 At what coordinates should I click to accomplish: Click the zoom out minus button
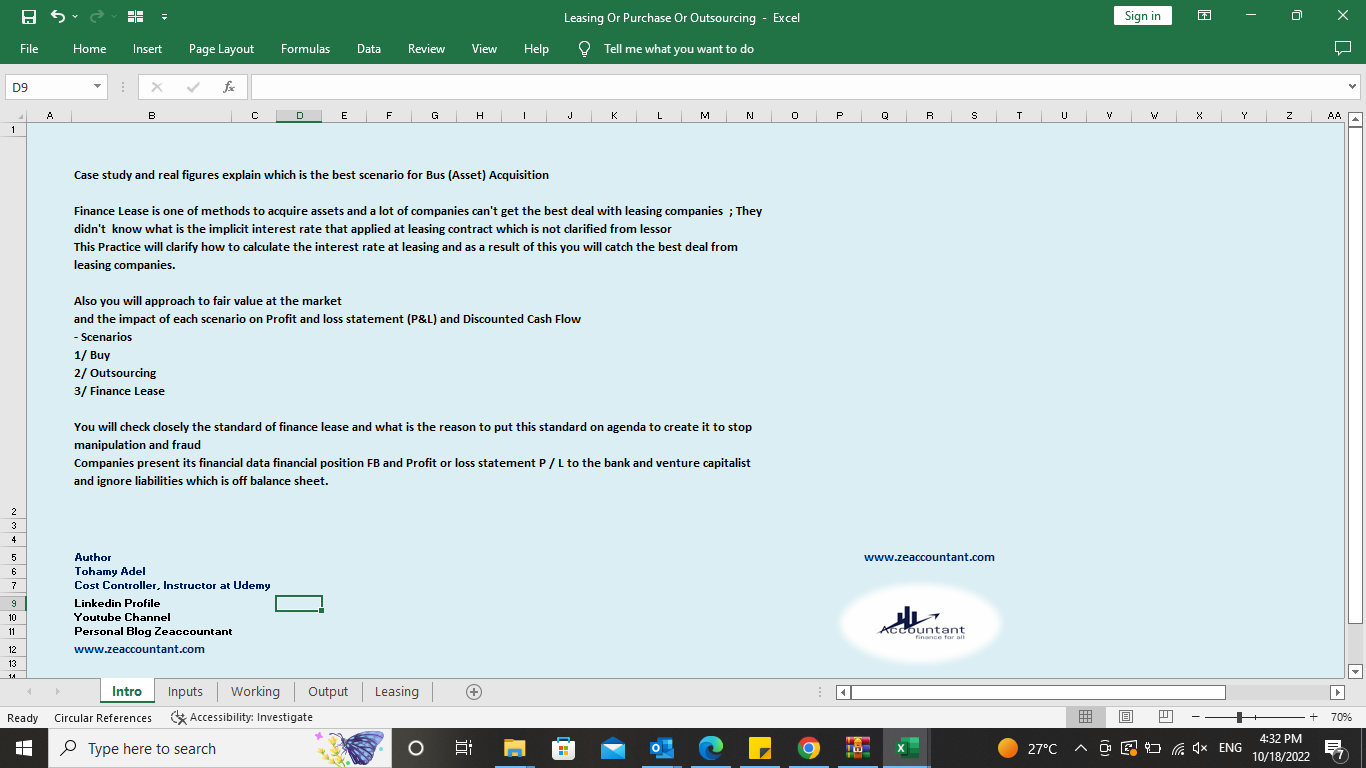pyautogui.click(x=1195, y=717)
